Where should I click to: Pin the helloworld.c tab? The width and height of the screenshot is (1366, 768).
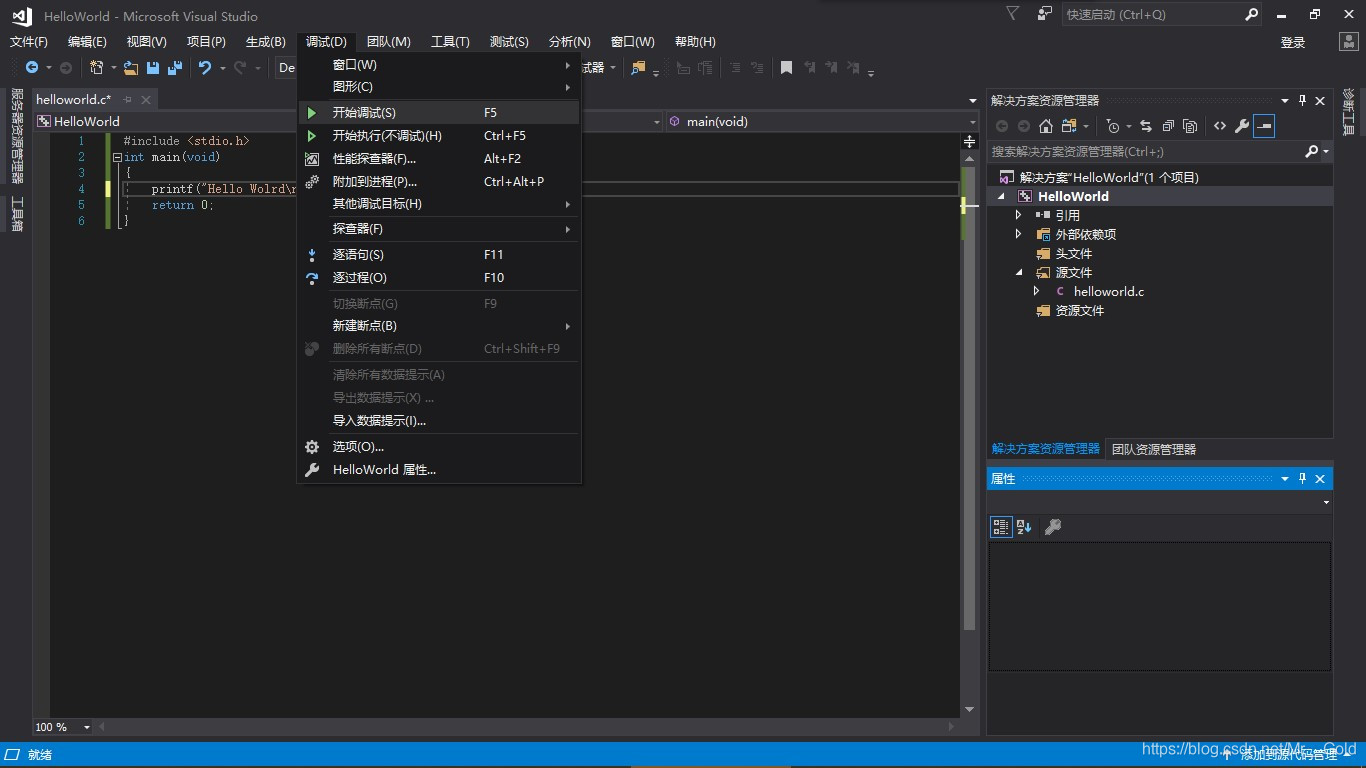(128, 100)
